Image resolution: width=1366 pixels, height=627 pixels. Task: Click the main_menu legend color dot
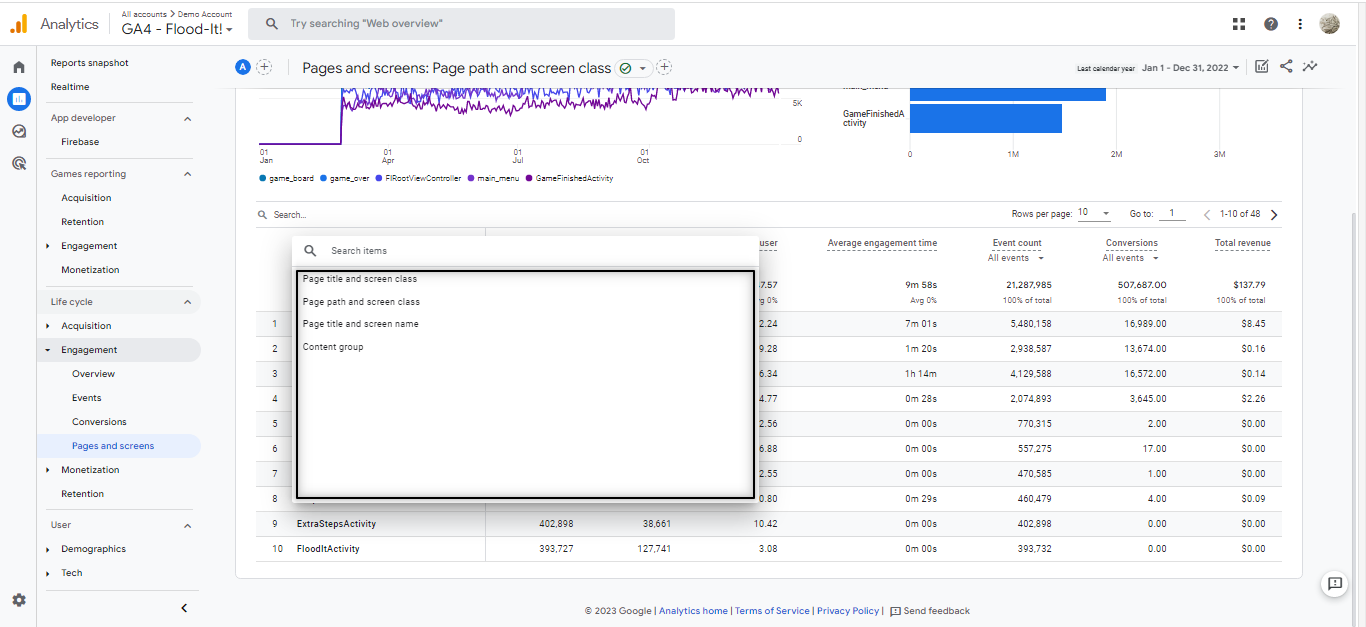point(471,179)
